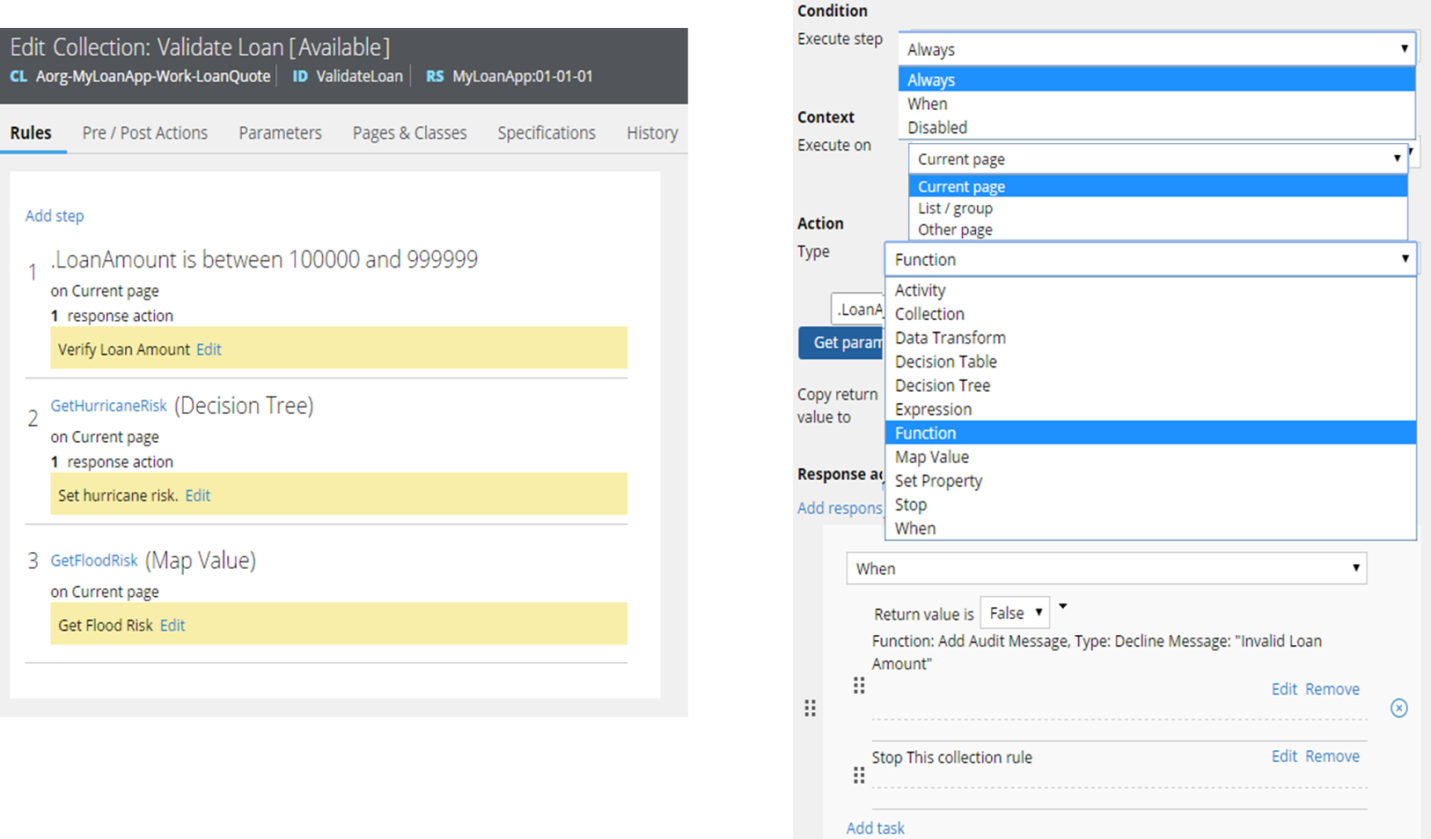Viewport: 1431px width, 839px height.
Task: Edit the Verify Loan Amount response
Action: pos(208,349)
